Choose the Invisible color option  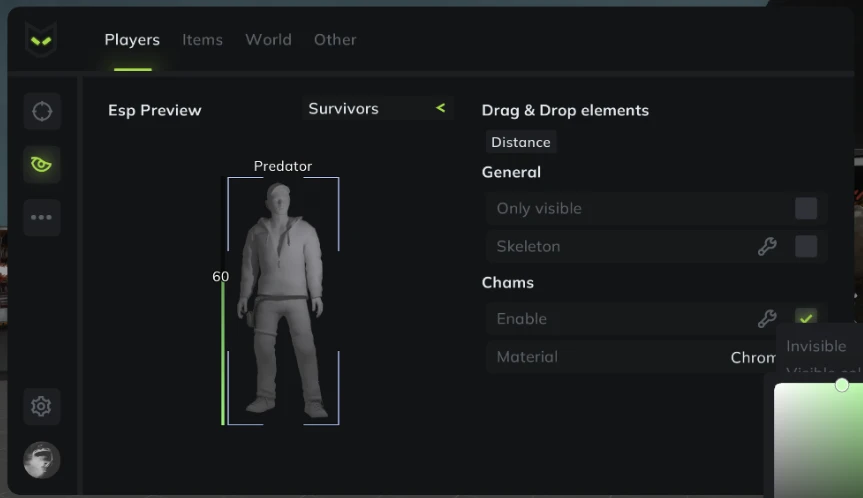[x=816, y=346]
